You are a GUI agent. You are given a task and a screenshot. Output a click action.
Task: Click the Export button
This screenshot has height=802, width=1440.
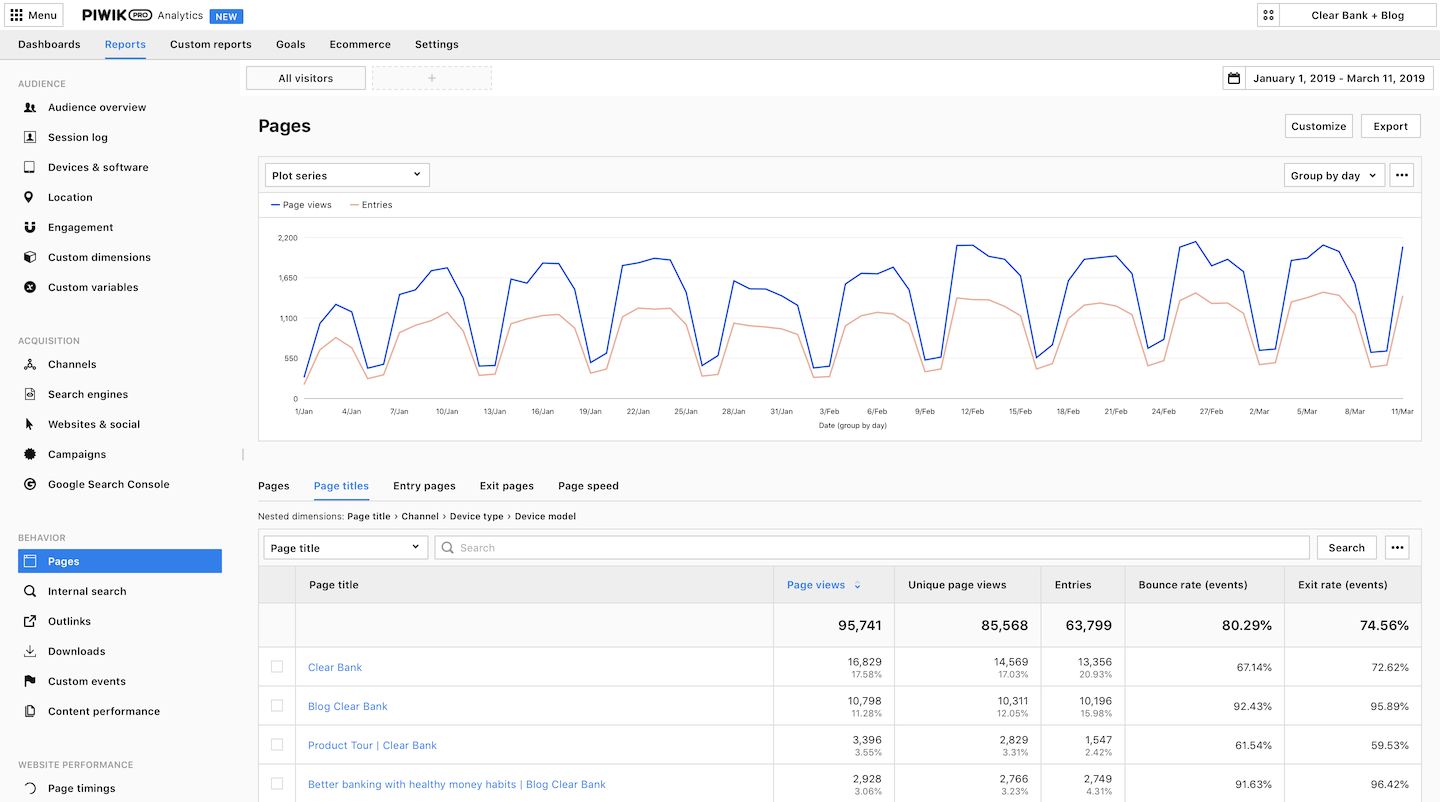point(1391,126)
